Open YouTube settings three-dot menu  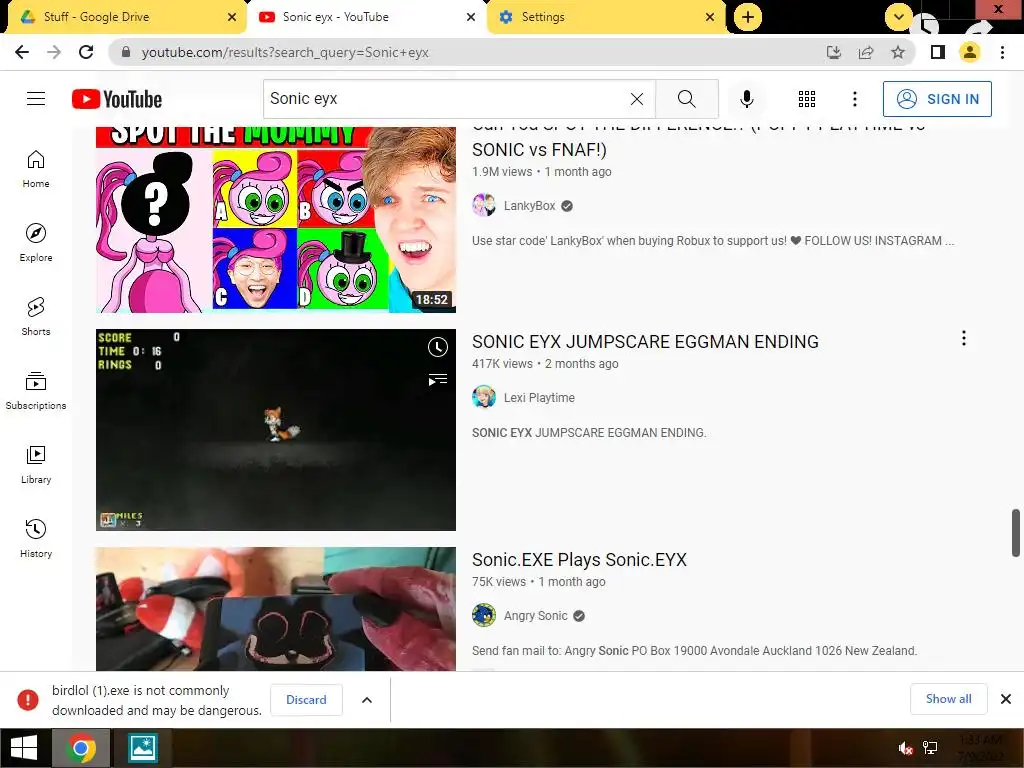point(854,99)
